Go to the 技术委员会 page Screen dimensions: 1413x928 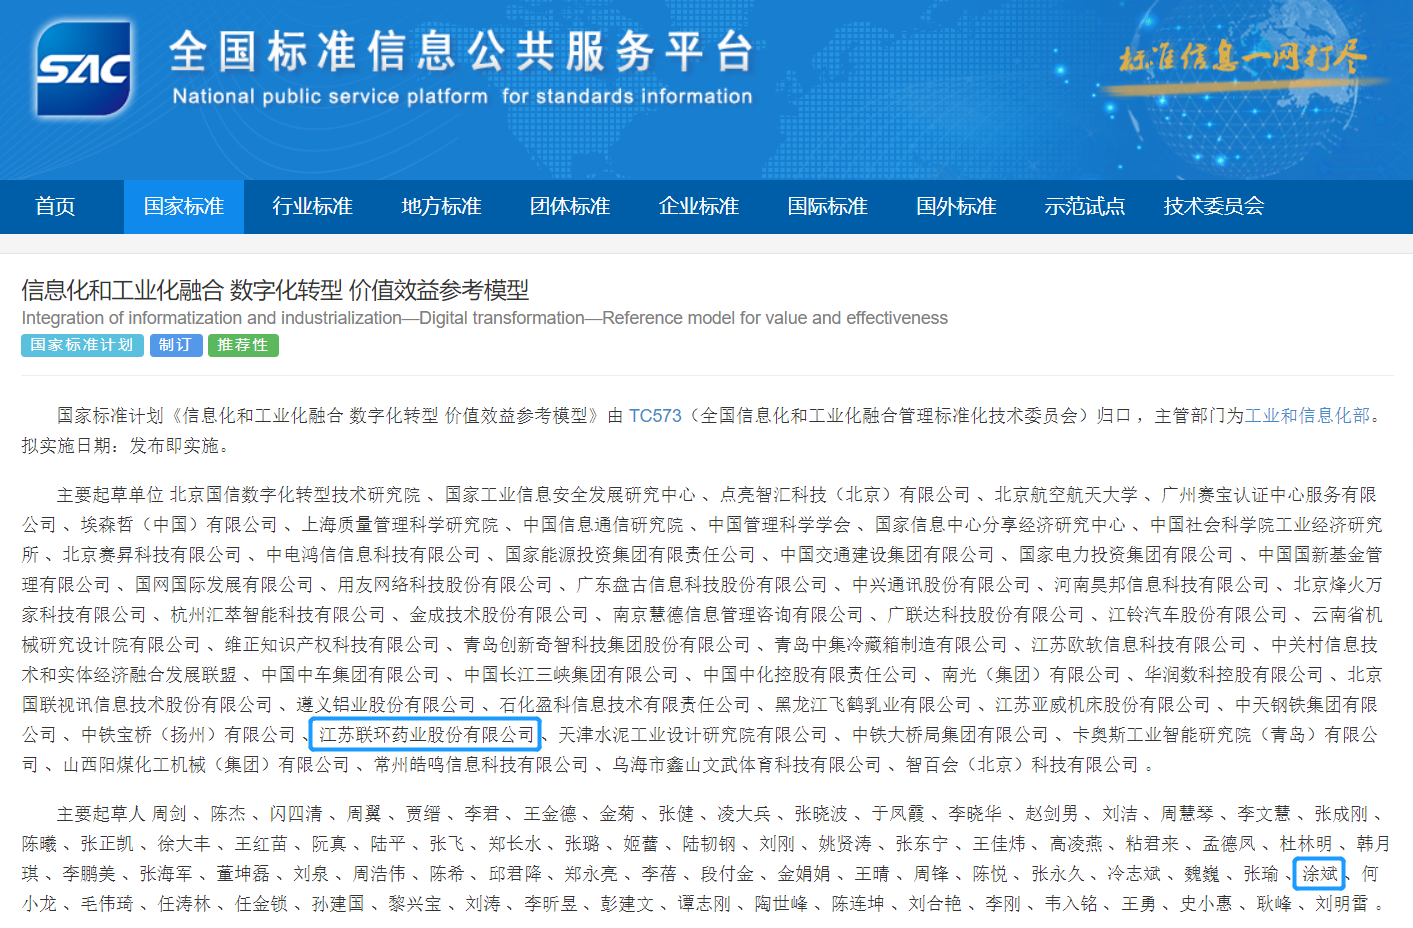point(1213,207)
